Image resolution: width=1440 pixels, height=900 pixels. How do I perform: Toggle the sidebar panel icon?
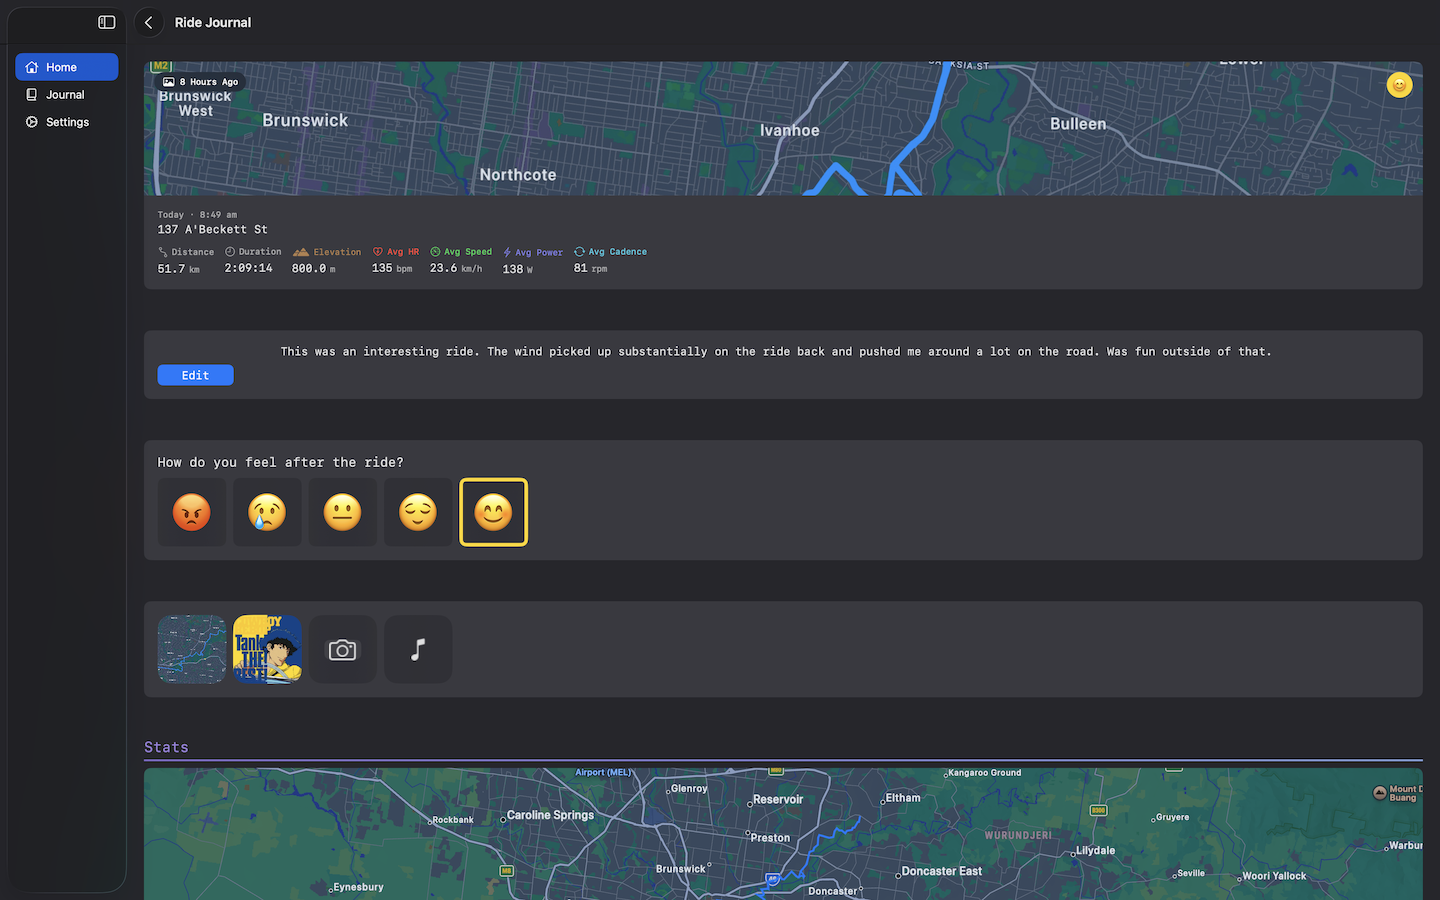107,22
